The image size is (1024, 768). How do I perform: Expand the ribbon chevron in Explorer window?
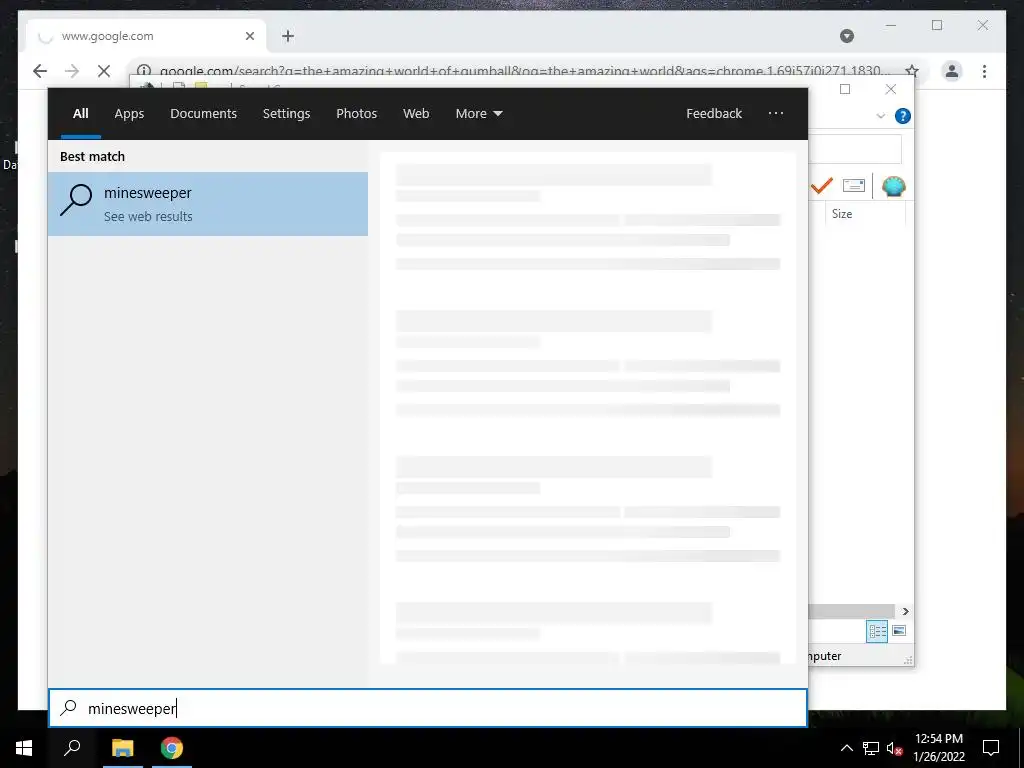point(880,116)
